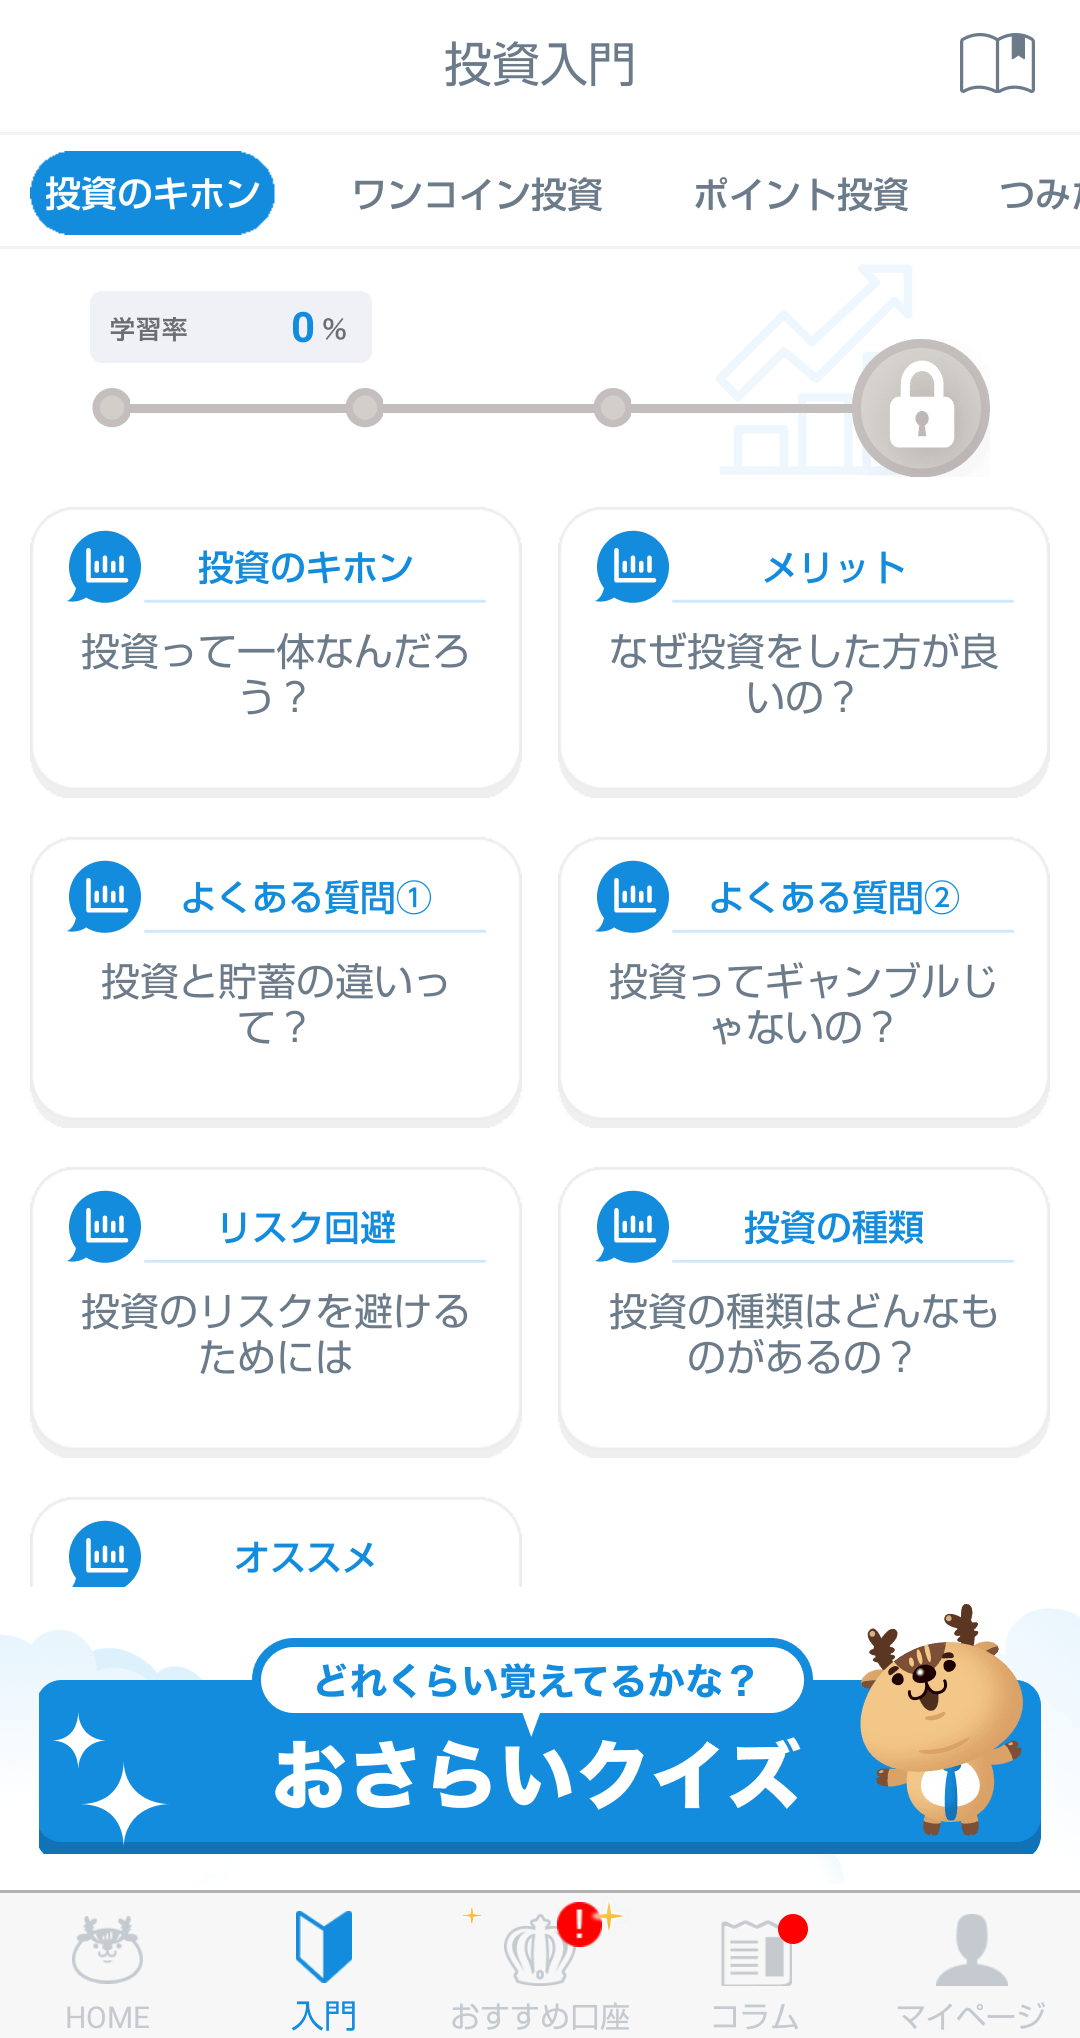This screenshot has width=1080, height=2038.
Task: Select the 投資のキホン tab
Action: tap(152, 193)
